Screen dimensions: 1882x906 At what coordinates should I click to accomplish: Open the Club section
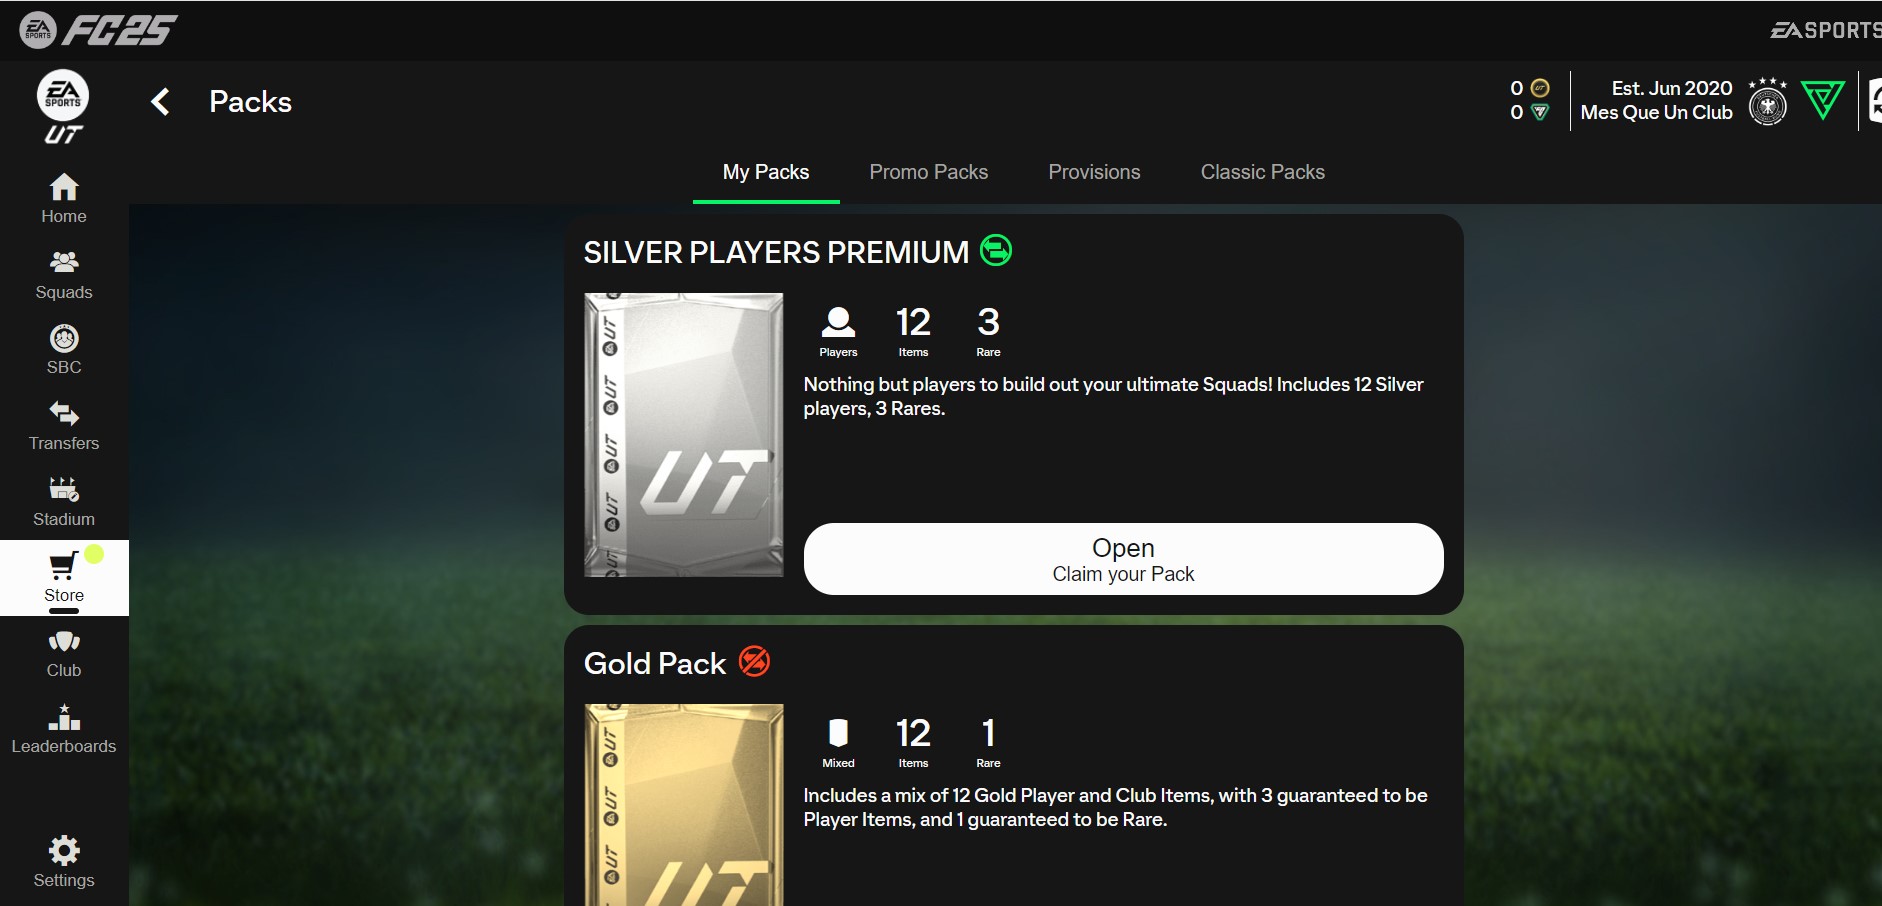(x=64, y=653)
